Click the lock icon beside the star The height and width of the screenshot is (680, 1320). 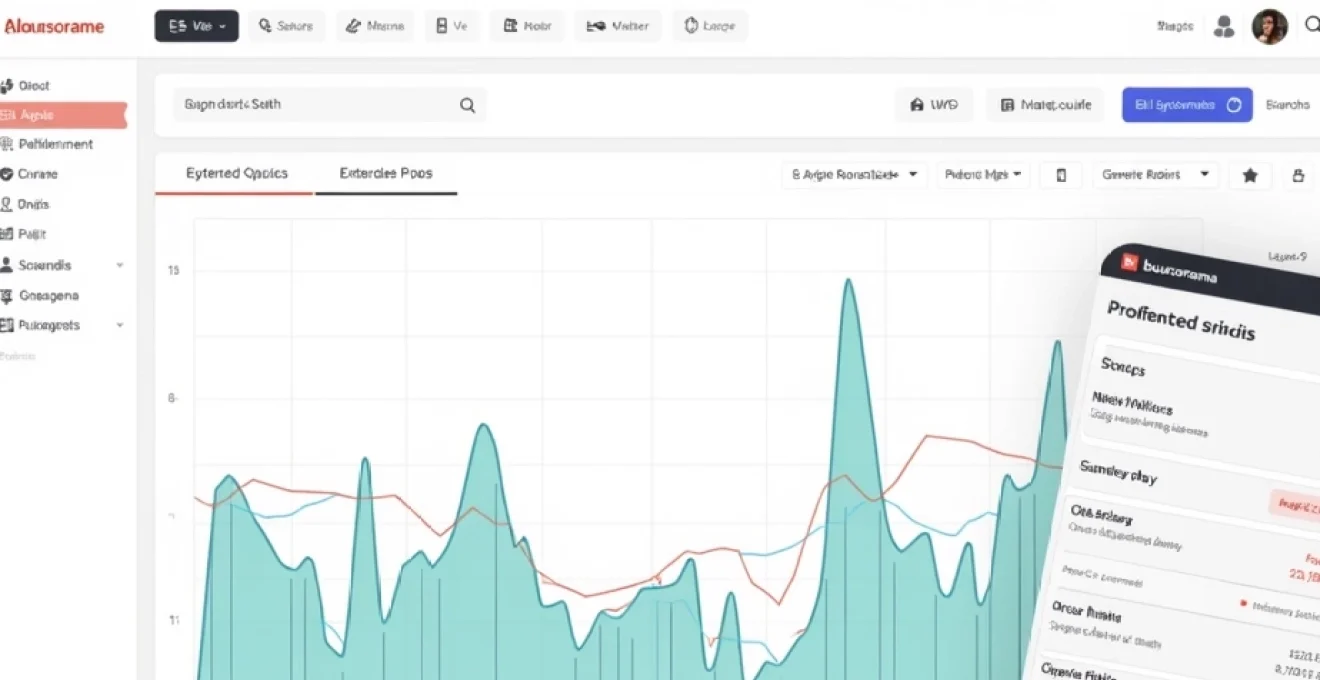click(1298, 175)
